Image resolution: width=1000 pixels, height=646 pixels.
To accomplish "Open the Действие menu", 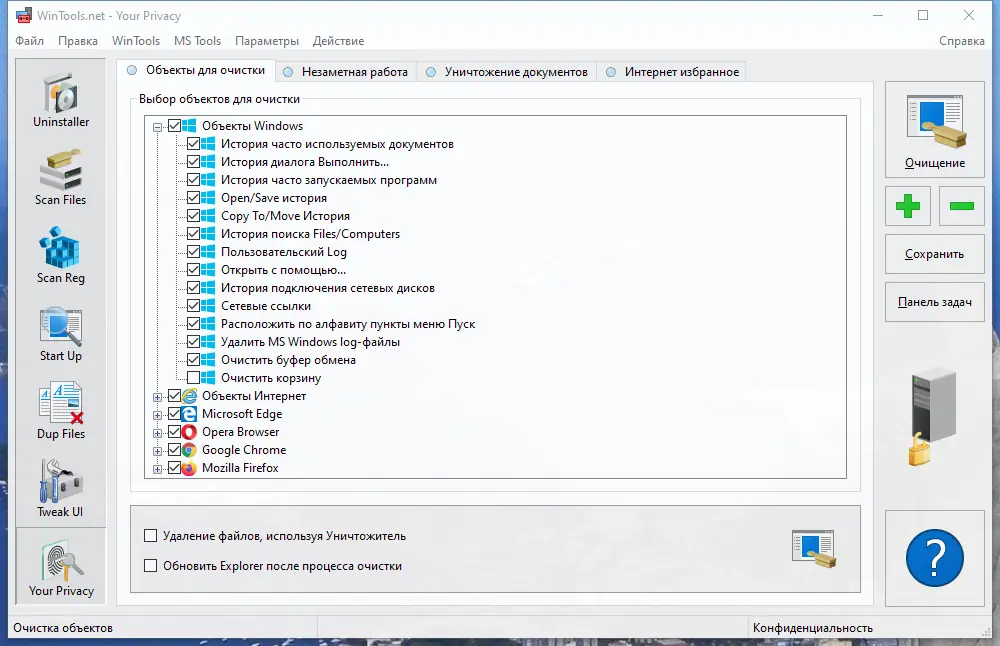I will (339, 41).
